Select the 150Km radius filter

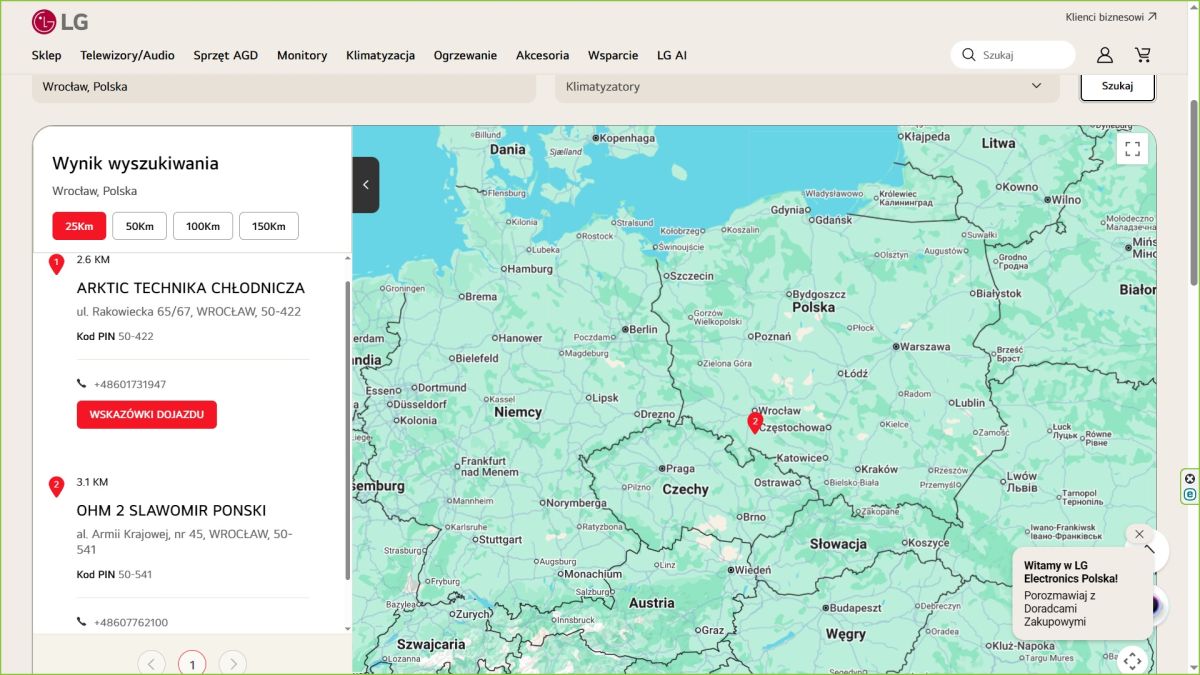click(x=269, y=226)
